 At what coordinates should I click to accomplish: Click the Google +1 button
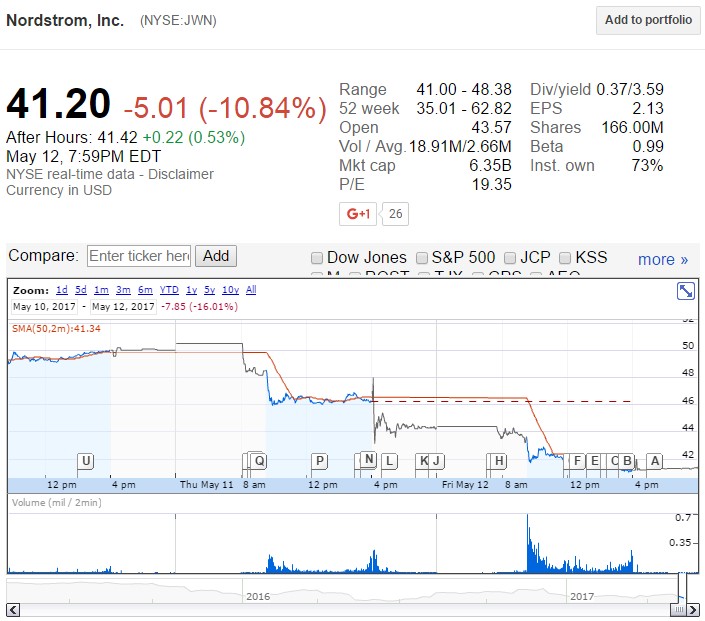click(x=358, y=214)
